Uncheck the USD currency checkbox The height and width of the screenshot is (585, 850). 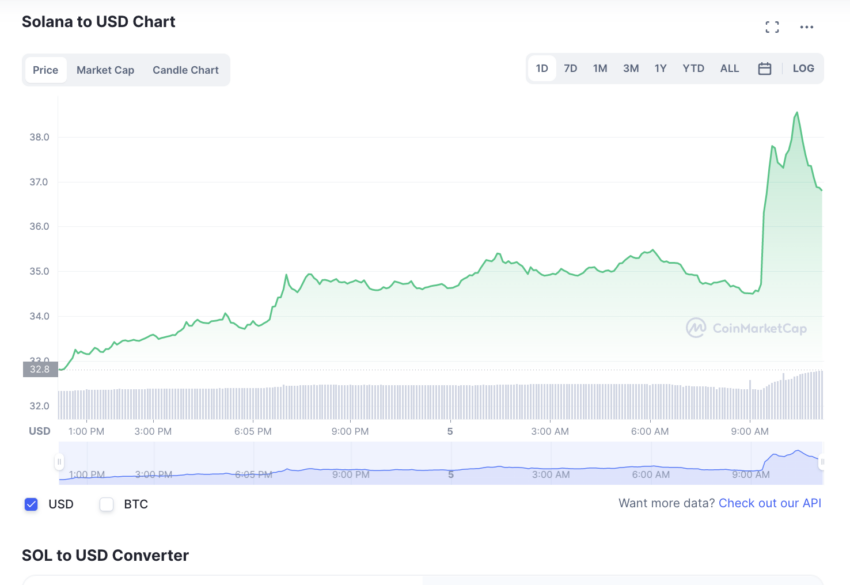tap(28, 504)
